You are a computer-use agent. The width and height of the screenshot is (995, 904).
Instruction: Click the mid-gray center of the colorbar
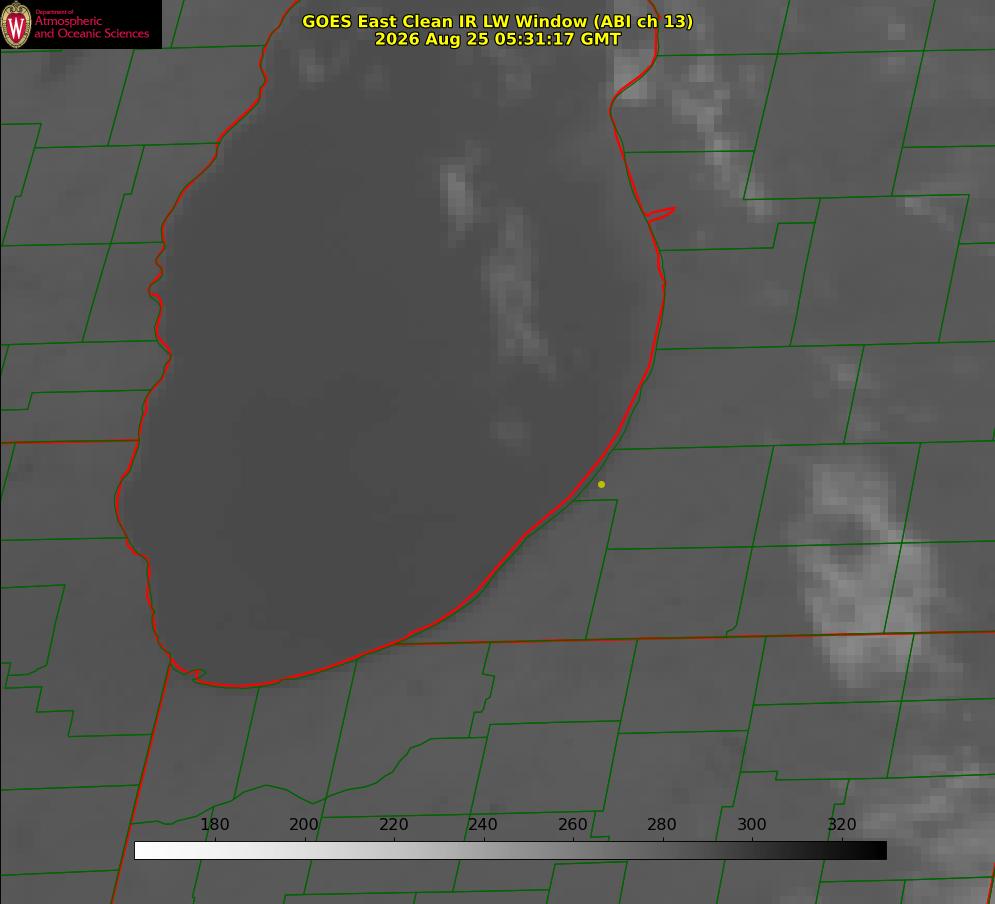point(511,851)
